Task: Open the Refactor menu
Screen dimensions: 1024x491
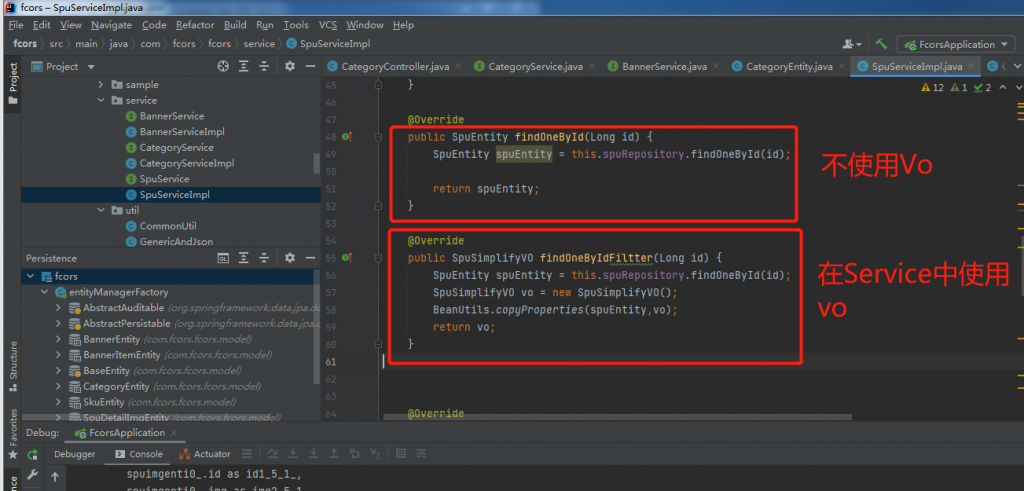Action: [195, 25]
